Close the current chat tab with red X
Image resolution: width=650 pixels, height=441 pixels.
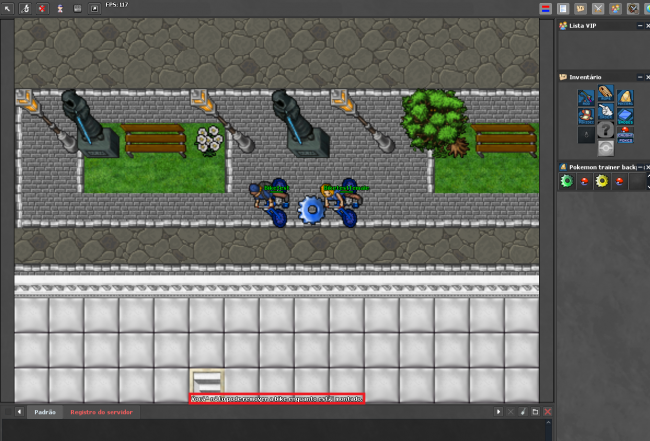click(548, 412)
